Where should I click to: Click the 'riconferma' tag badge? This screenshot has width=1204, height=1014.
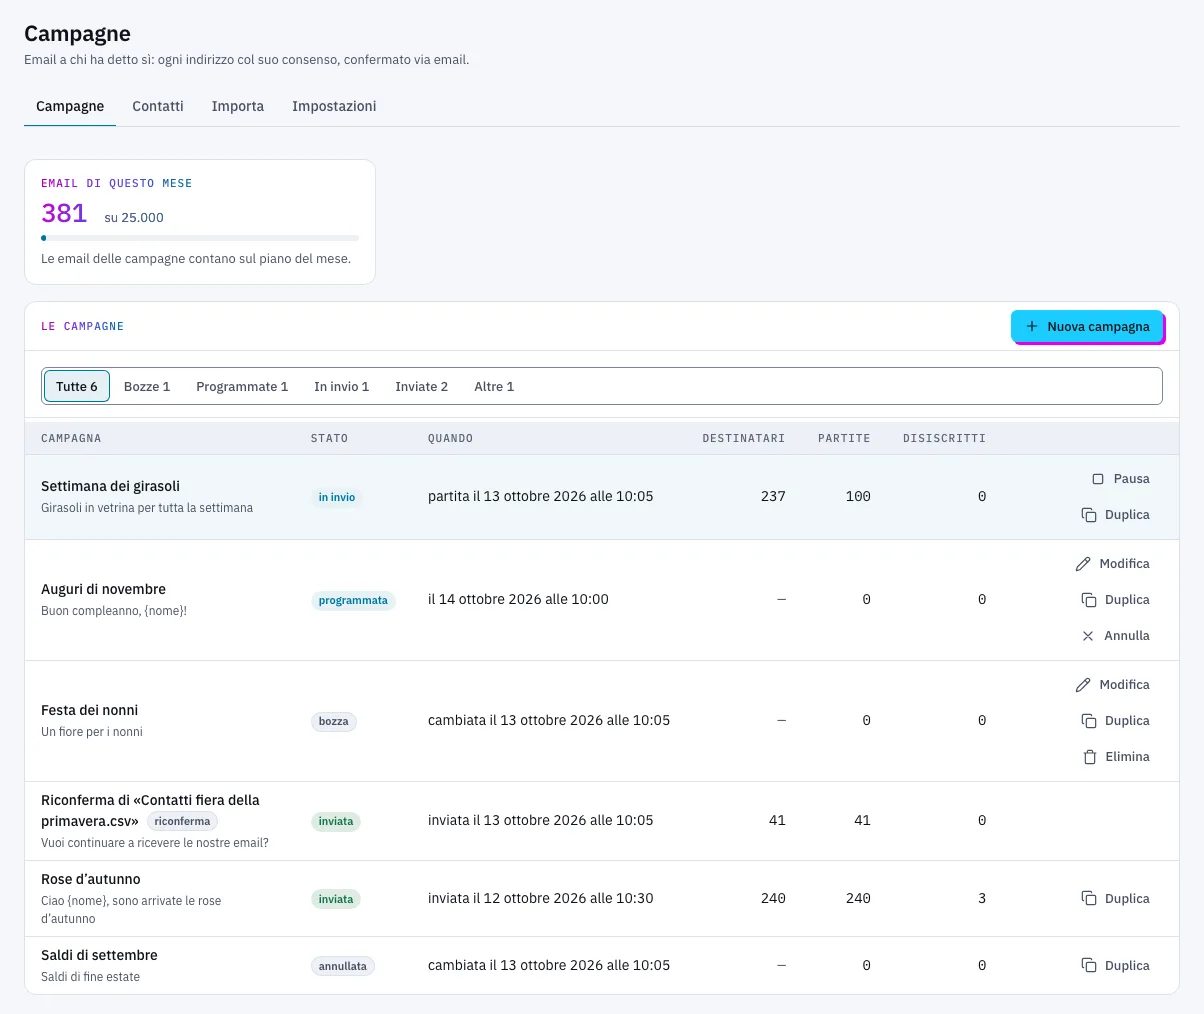pos(183,822)
